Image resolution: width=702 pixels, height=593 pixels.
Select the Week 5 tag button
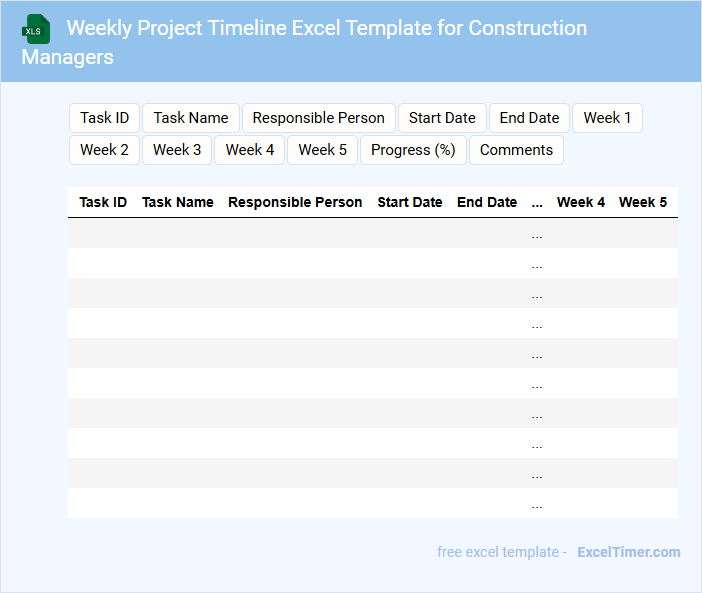coord(323,150)
